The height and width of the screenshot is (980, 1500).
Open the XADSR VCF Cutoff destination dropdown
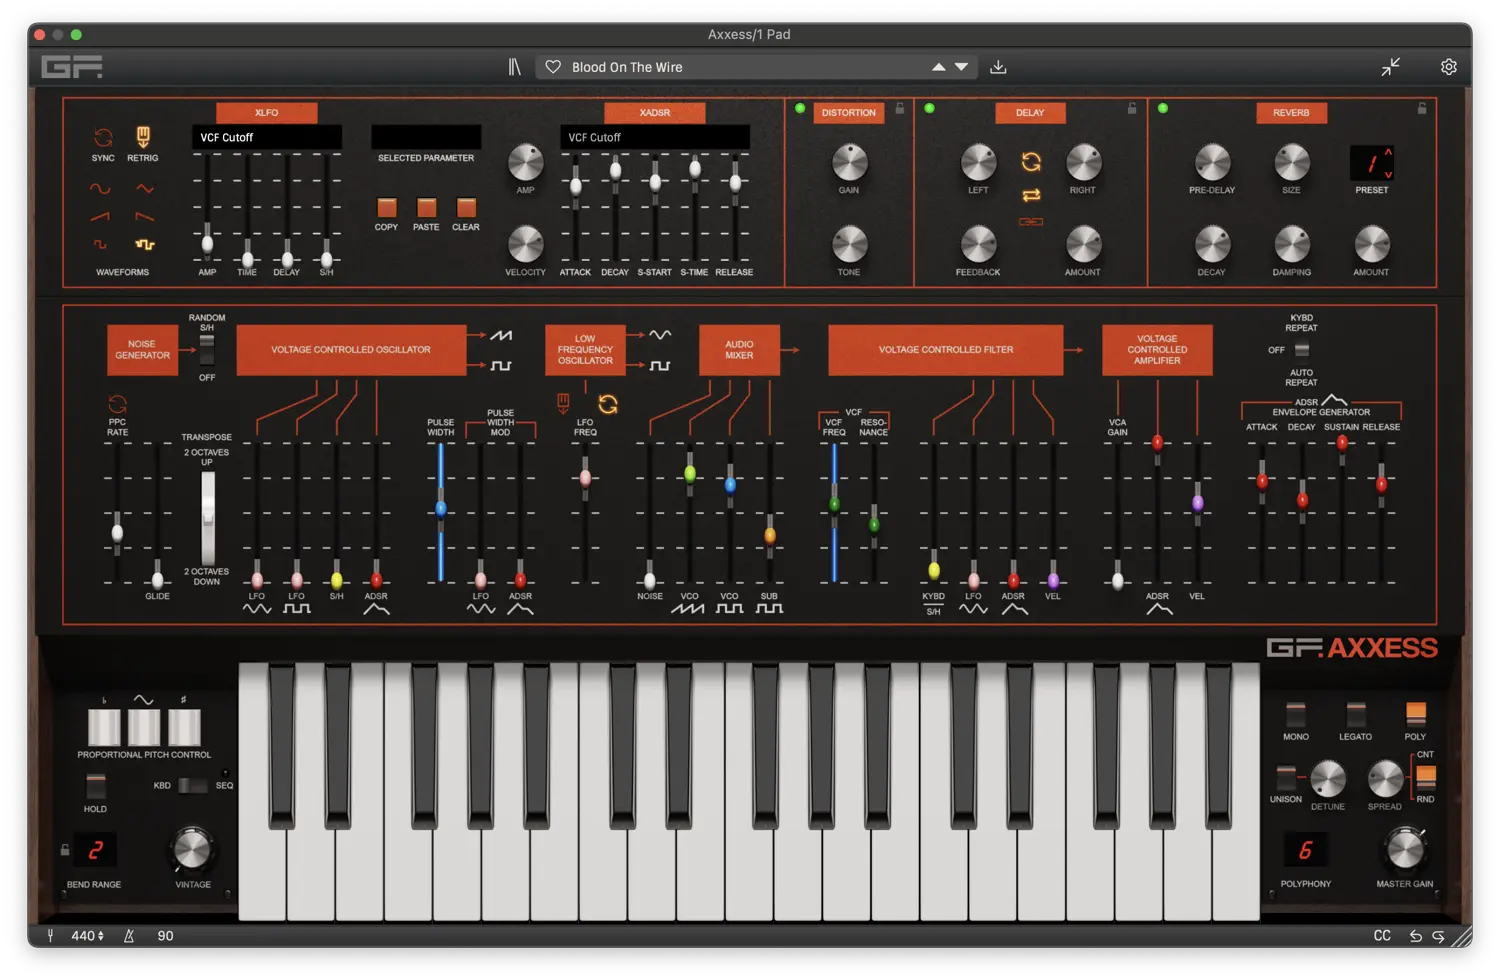(x=654, y=137)
